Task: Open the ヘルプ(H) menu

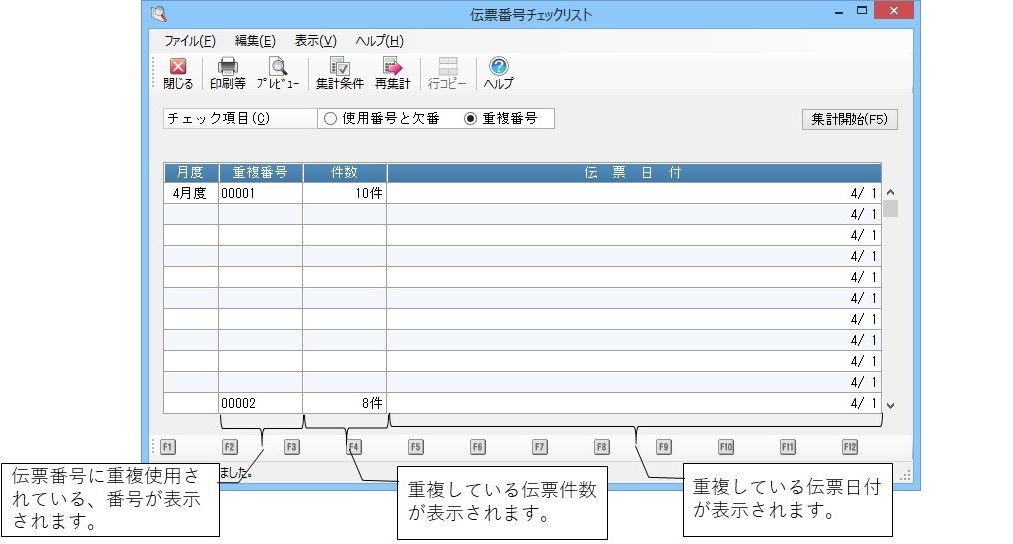Action: click(x=380, y=41)
